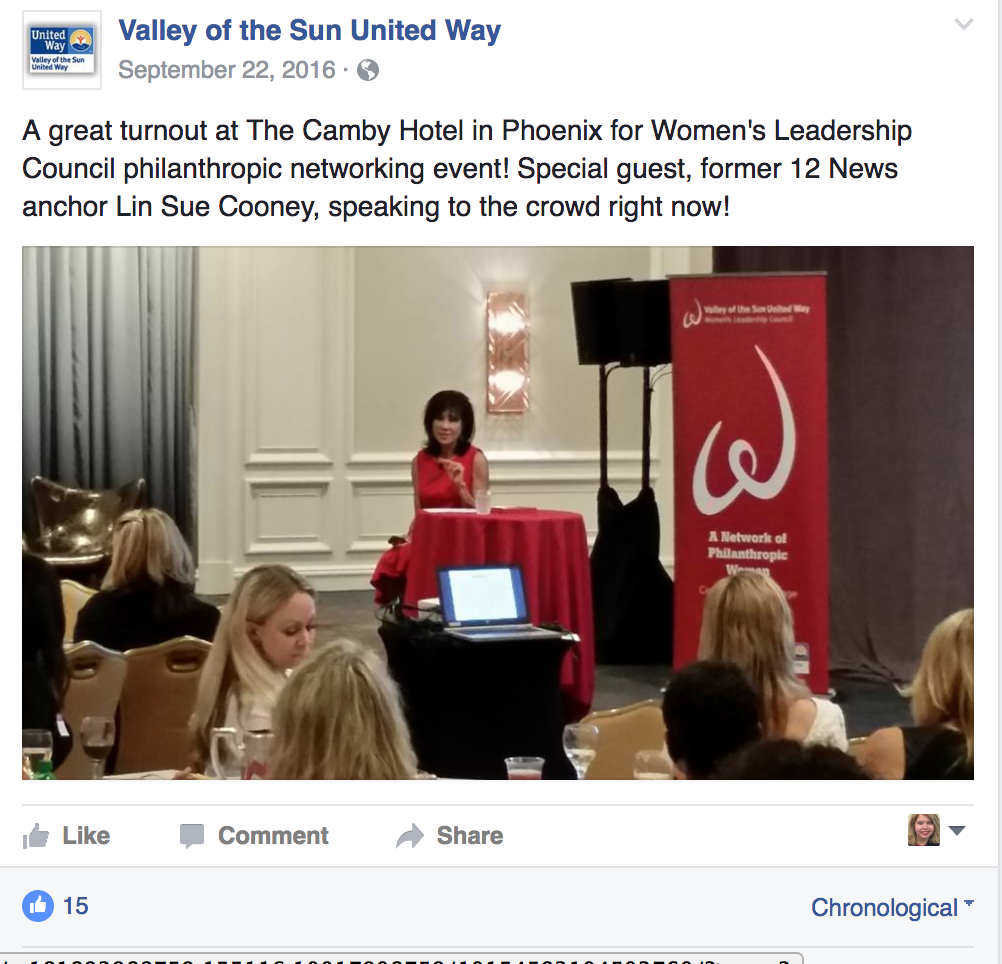Click the post text about The Camby Hotel
1002x964 pixels.
coord(466,169)
